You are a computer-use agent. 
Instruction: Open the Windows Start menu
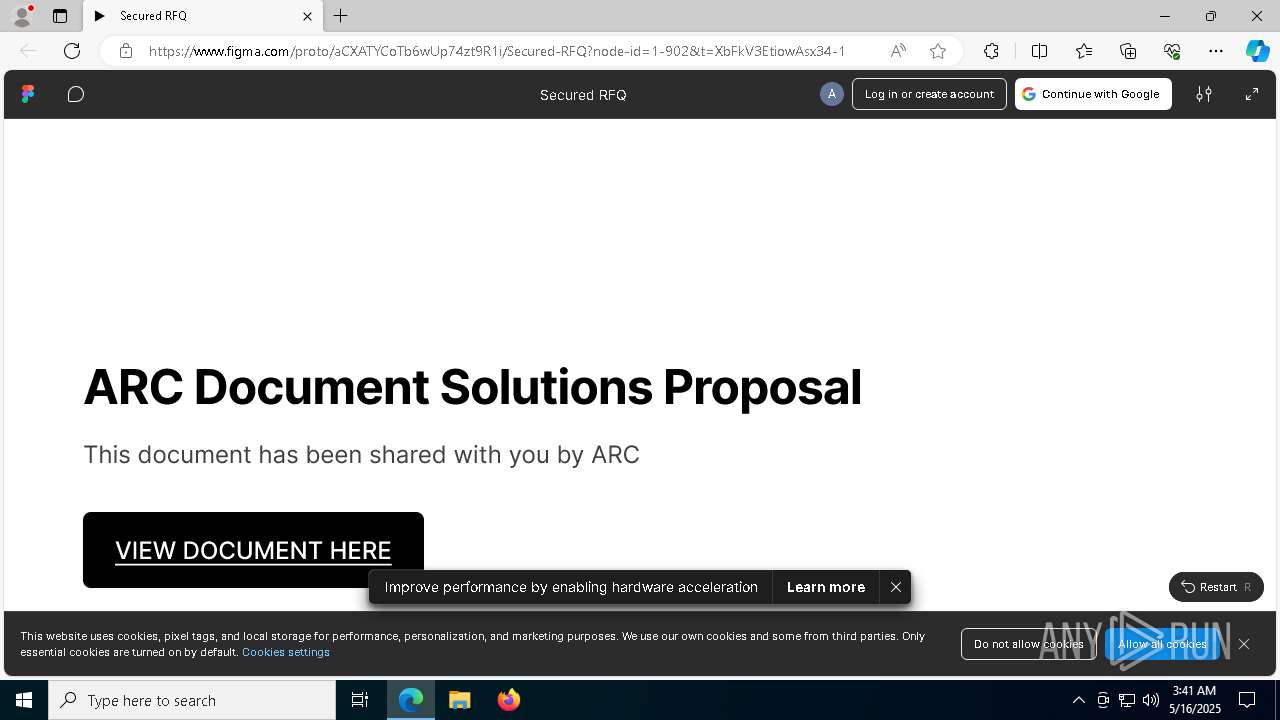(x=24, y=700)
